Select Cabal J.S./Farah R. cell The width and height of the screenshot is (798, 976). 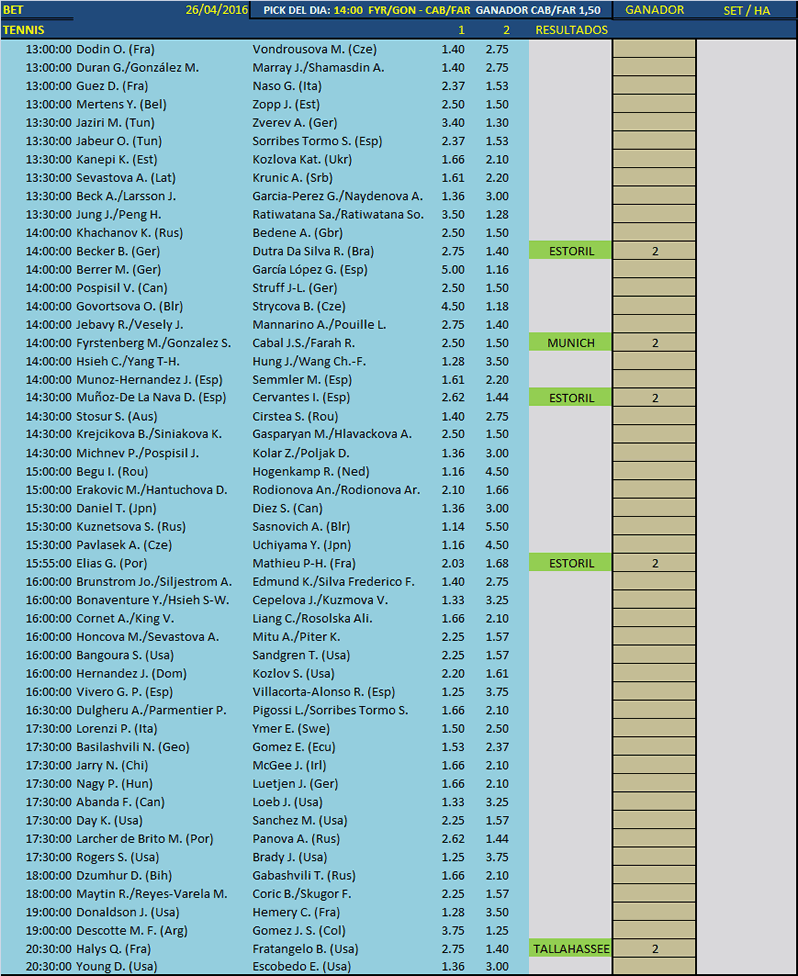[x=304, y=343]
